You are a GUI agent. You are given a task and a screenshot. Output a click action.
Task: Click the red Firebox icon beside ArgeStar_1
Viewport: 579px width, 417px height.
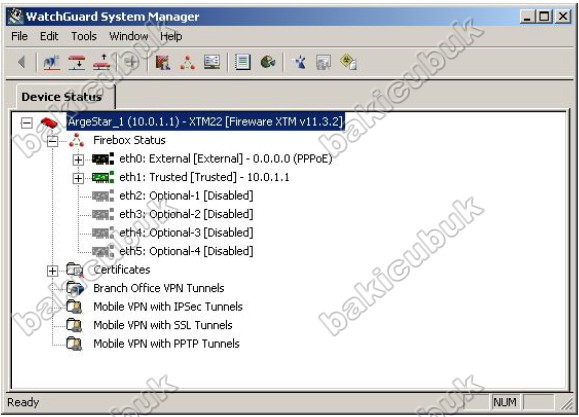point(49,122)
